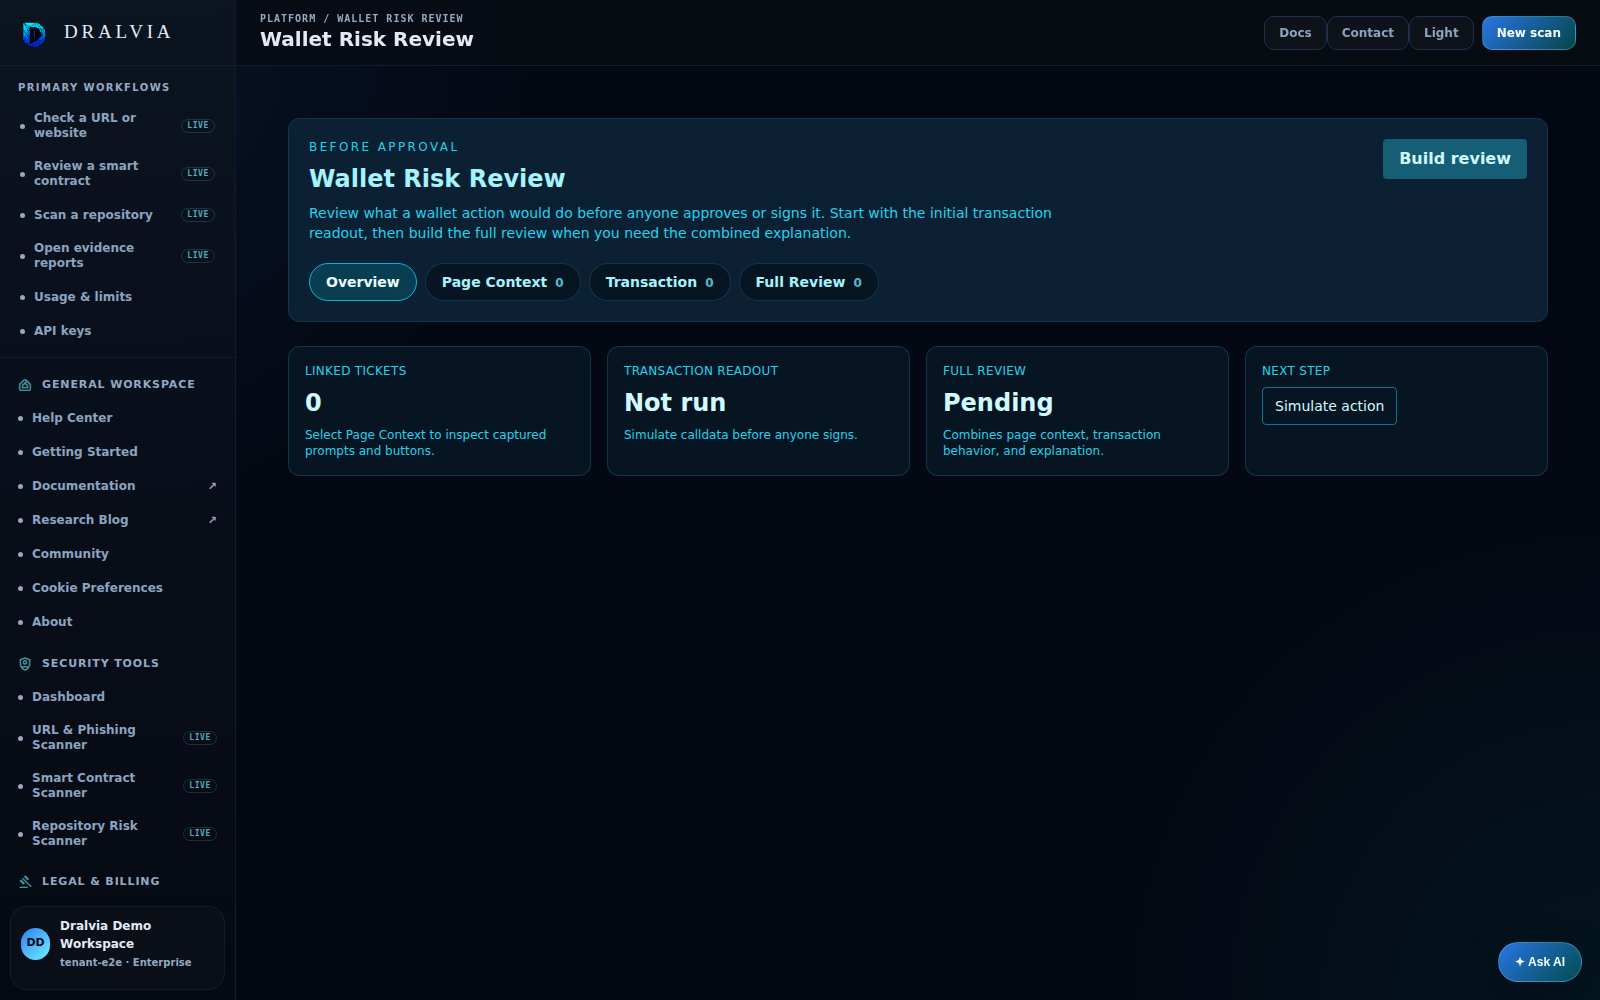Go to the About page
1600x1000 pixels.
point(118,622)
